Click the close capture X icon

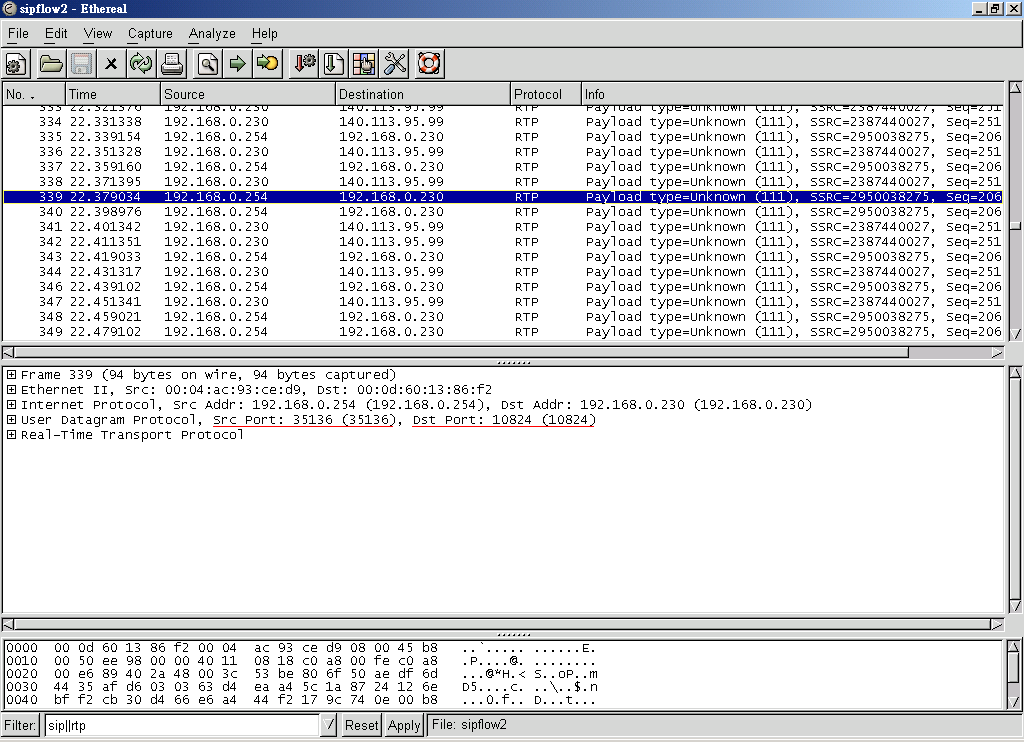111,65
